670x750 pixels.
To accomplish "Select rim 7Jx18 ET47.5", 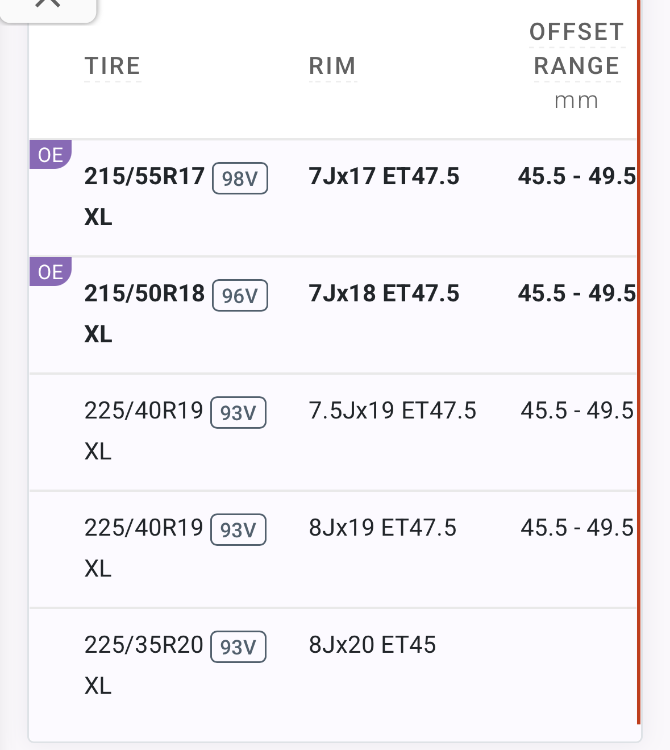I will [x=384, y=293].
